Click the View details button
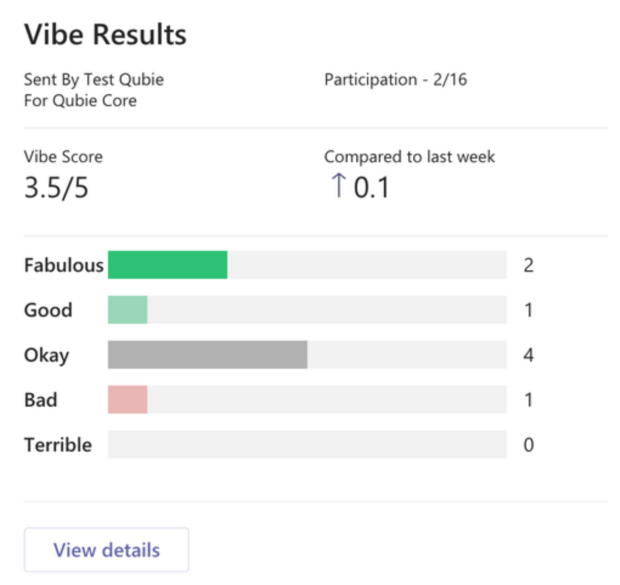 click(106, 549)
